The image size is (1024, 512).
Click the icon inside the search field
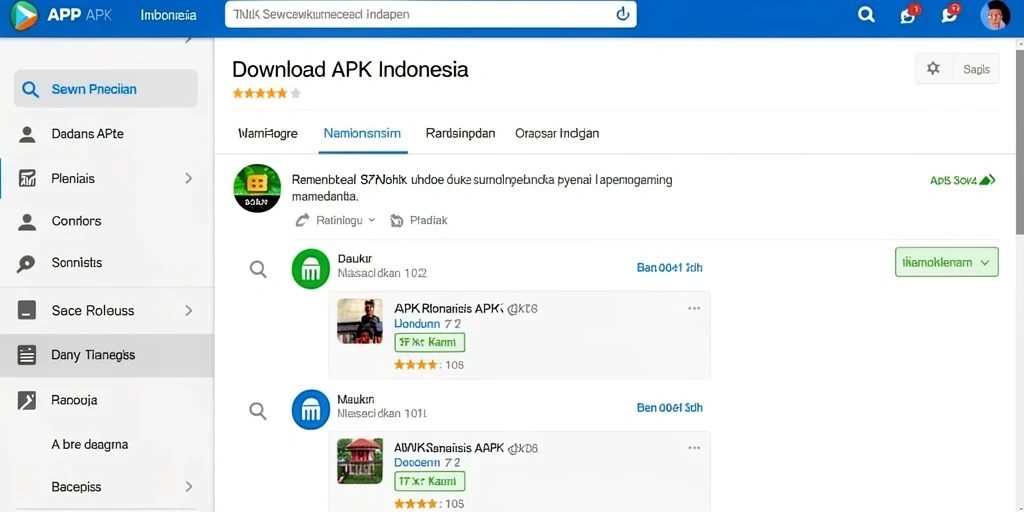coord(622,14)
